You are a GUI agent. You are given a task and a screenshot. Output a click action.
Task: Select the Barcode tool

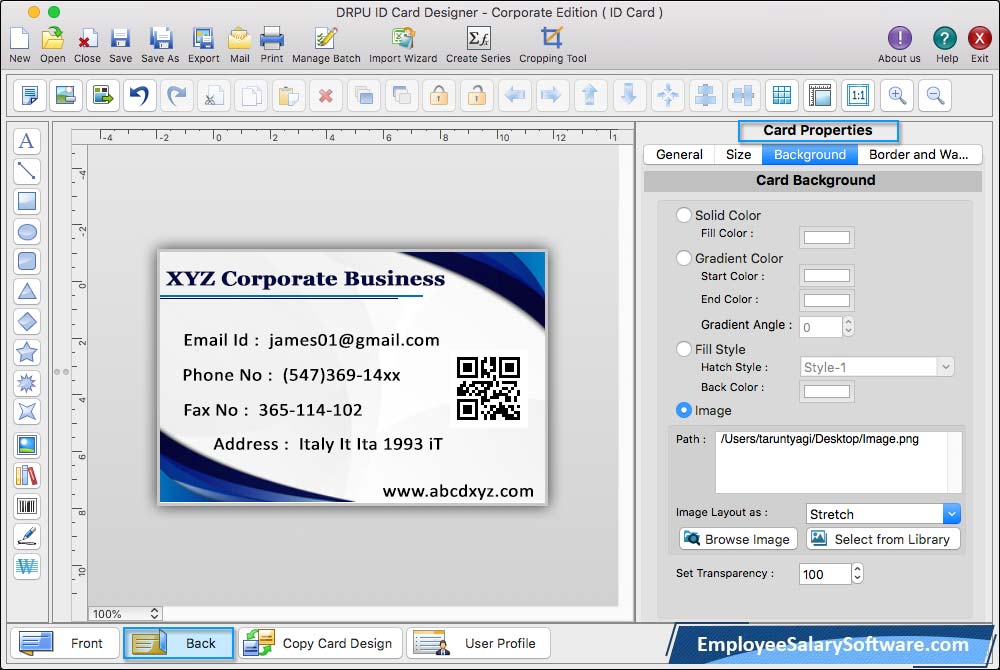(x=27, y=506)
